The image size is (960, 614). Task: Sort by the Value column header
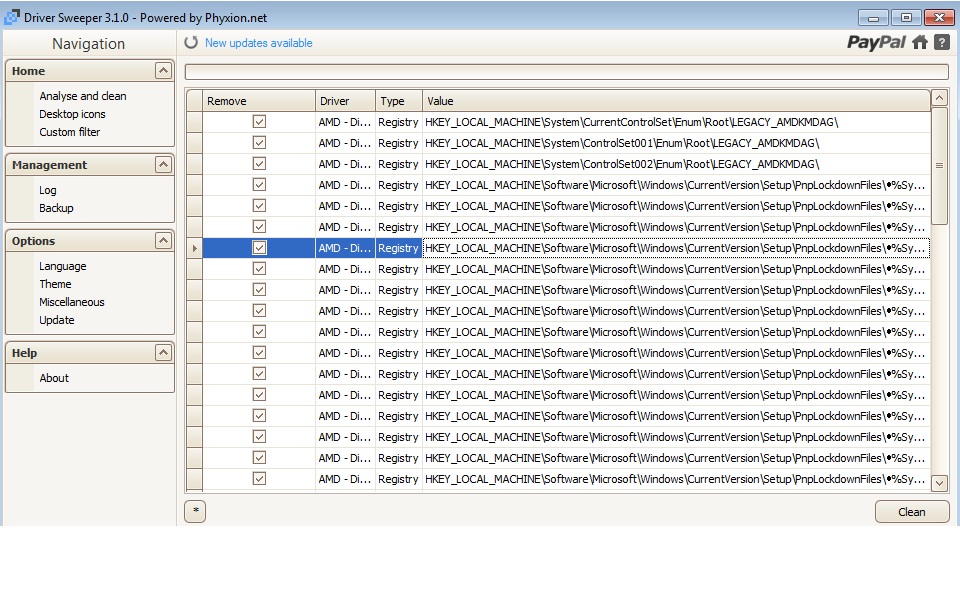click(x=676, y=101)
